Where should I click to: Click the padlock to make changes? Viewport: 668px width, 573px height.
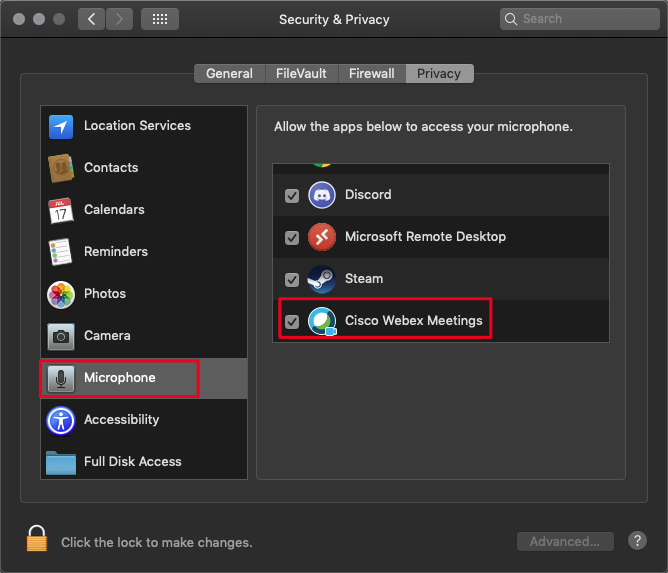[x=37, y=538]
